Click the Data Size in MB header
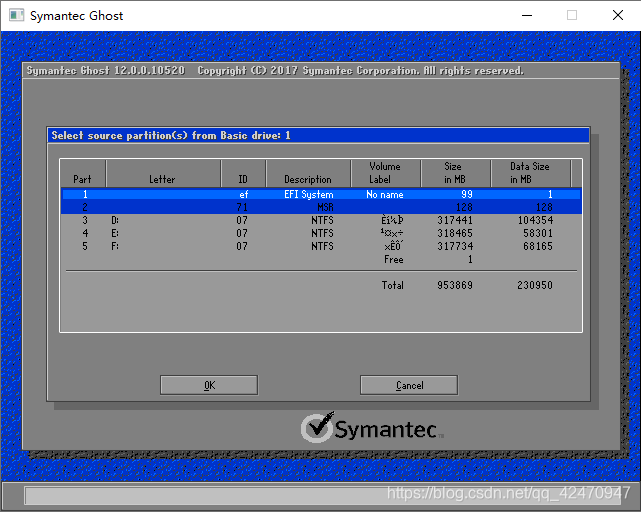Image resolution: width=641 pixels, height=512 pixels. pyautogui.click(x=530, y=173)
